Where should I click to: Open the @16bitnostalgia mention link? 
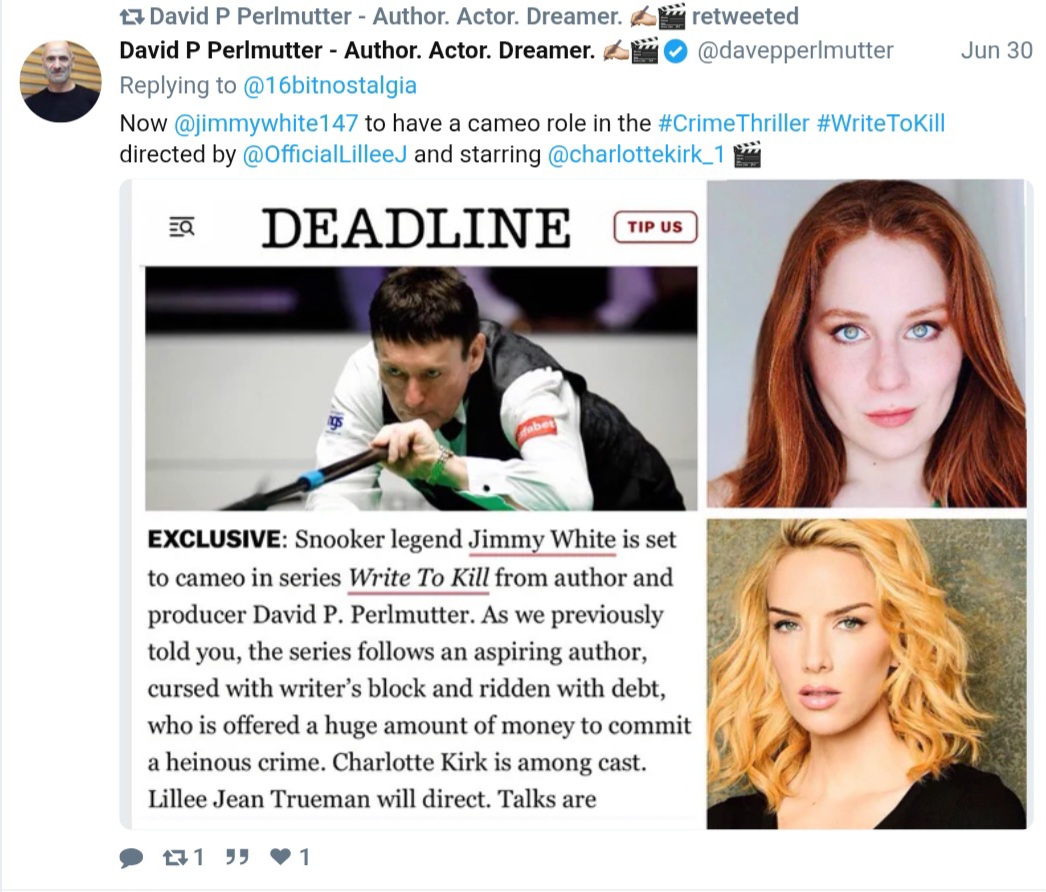click(x=330, y=85)
